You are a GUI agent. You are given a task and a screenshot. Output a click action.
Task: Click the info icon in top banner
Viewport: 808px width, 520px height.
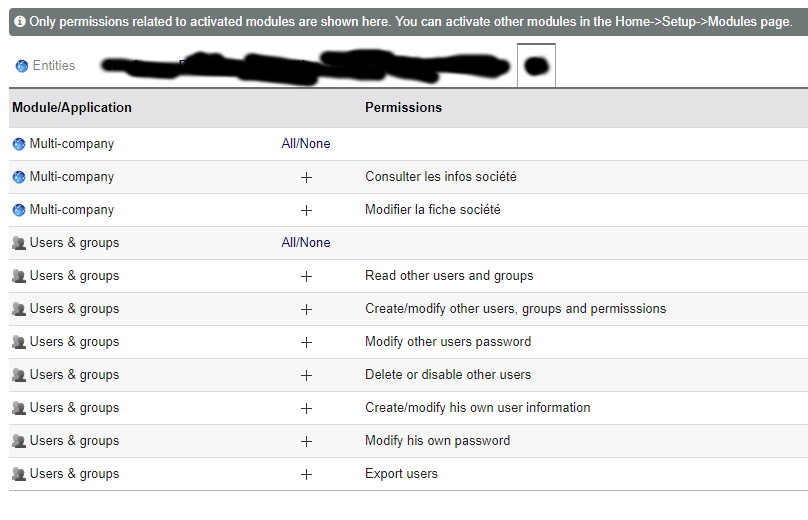click(x=20, y=21)
